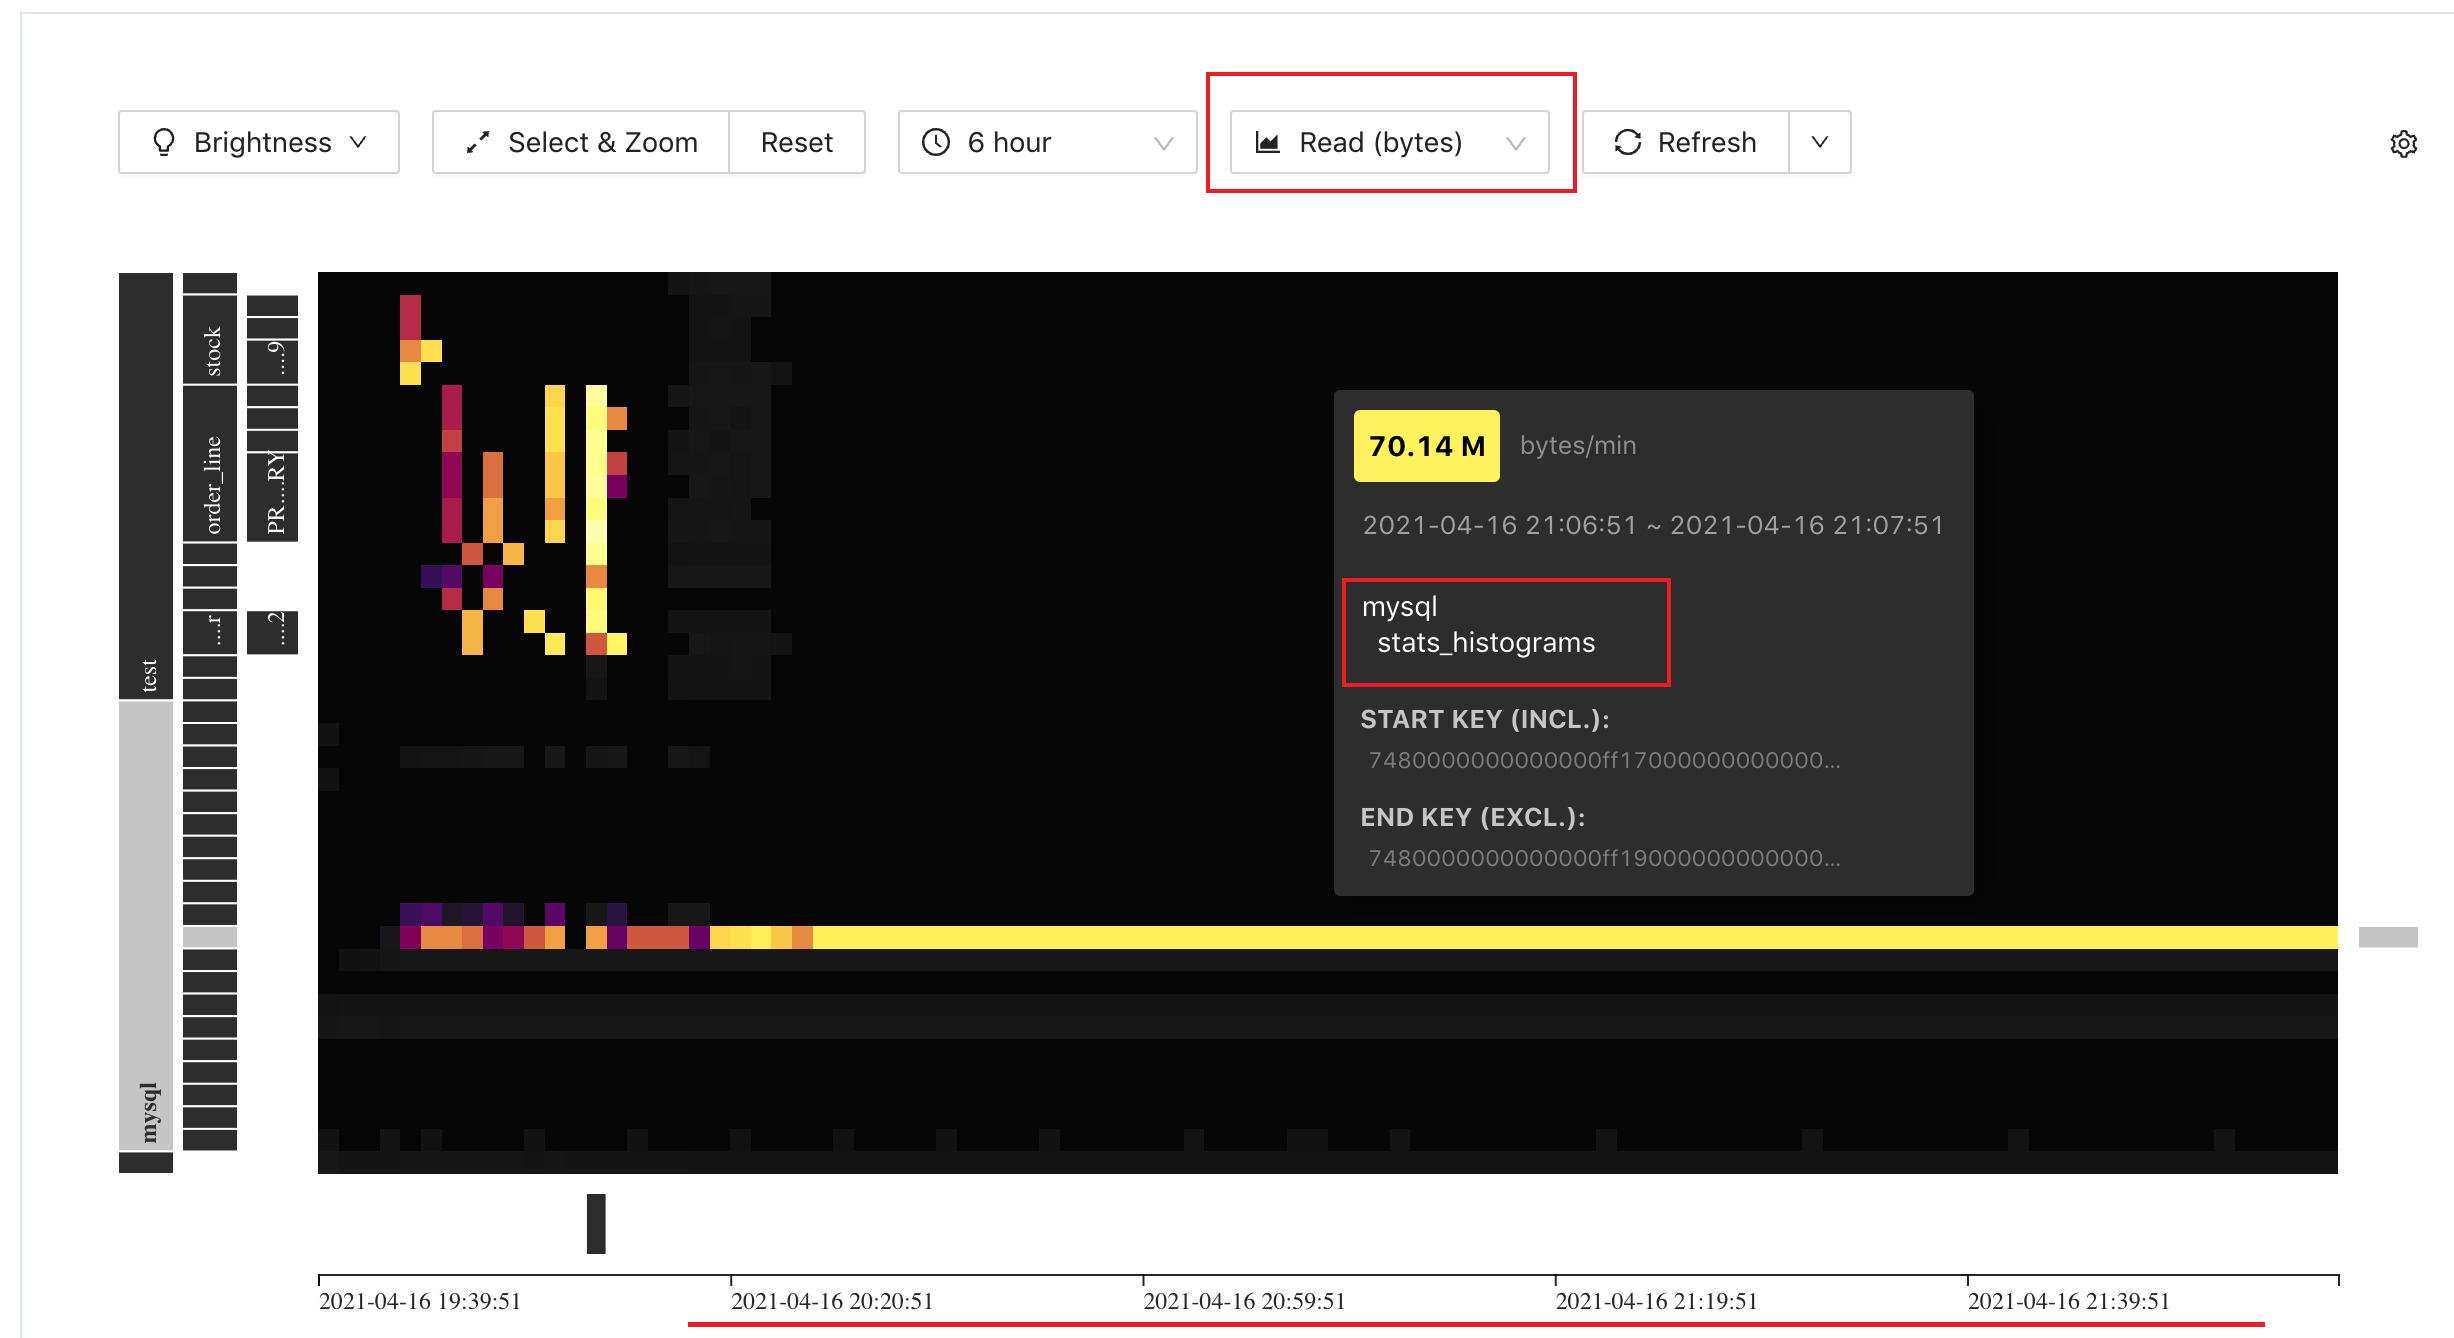Toggle Select & Zoom mode
Screen dimensions: 2454x1338
coord(602,142)
